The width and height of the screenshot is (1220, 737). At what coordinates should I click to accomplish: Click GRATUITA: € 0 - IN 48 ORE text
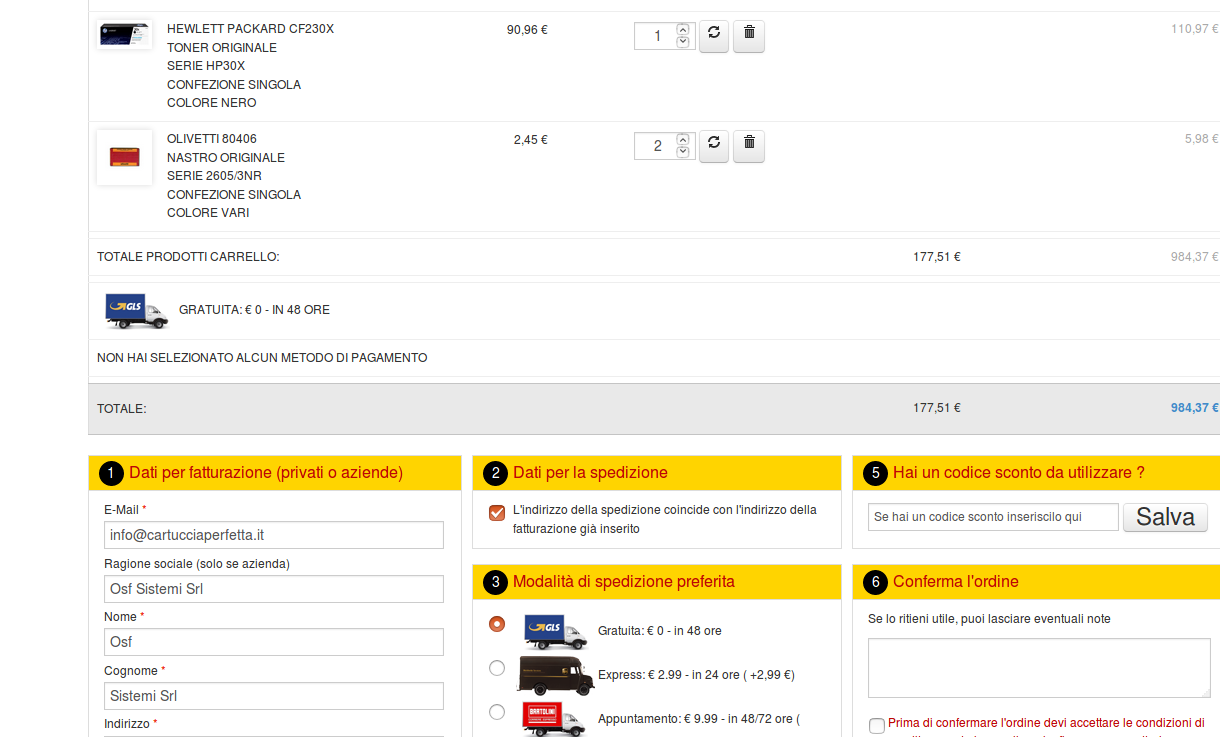point(254,310)
